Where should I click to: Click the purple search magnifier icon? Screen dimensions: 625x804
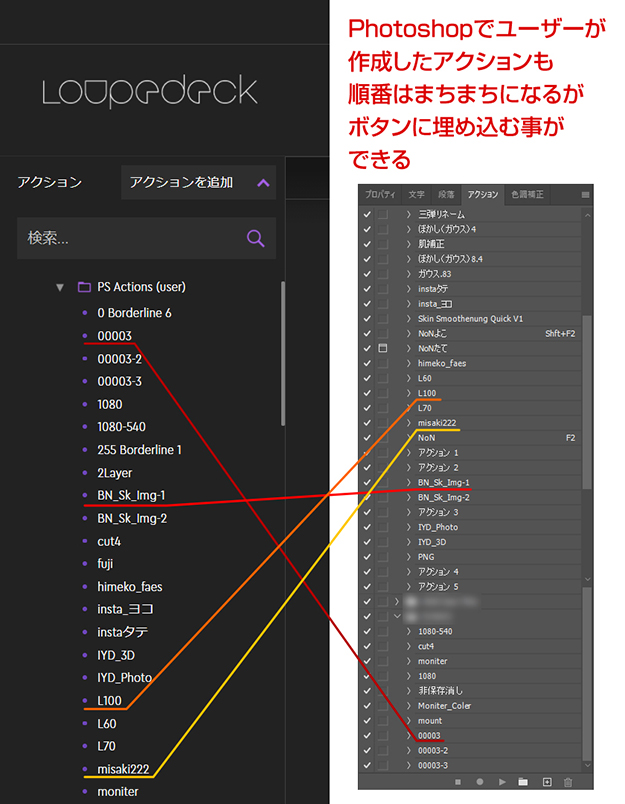[255, 238]
